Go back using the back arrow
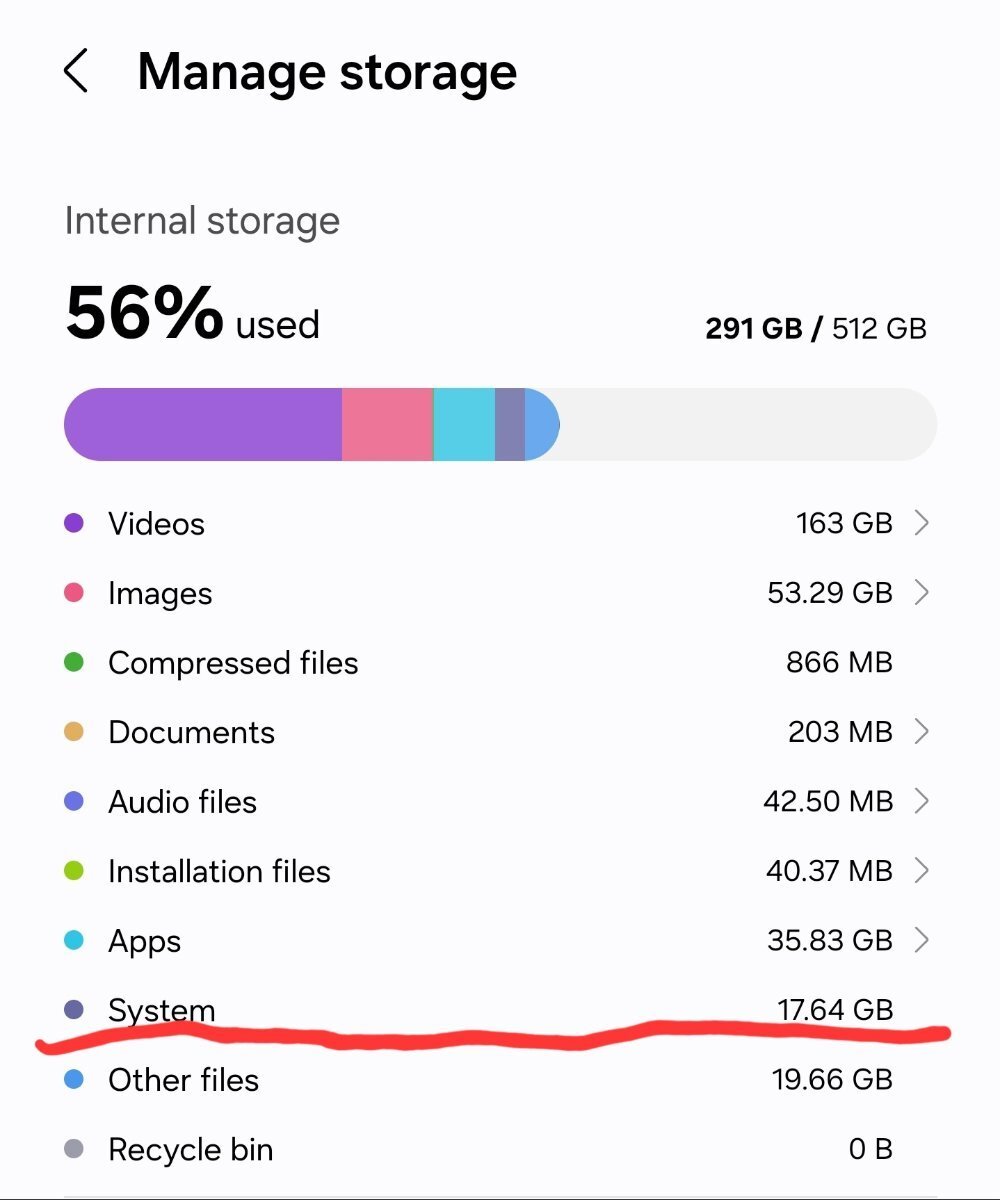1000x1200 pixels. pyautogui.click(x=76, y=72)
